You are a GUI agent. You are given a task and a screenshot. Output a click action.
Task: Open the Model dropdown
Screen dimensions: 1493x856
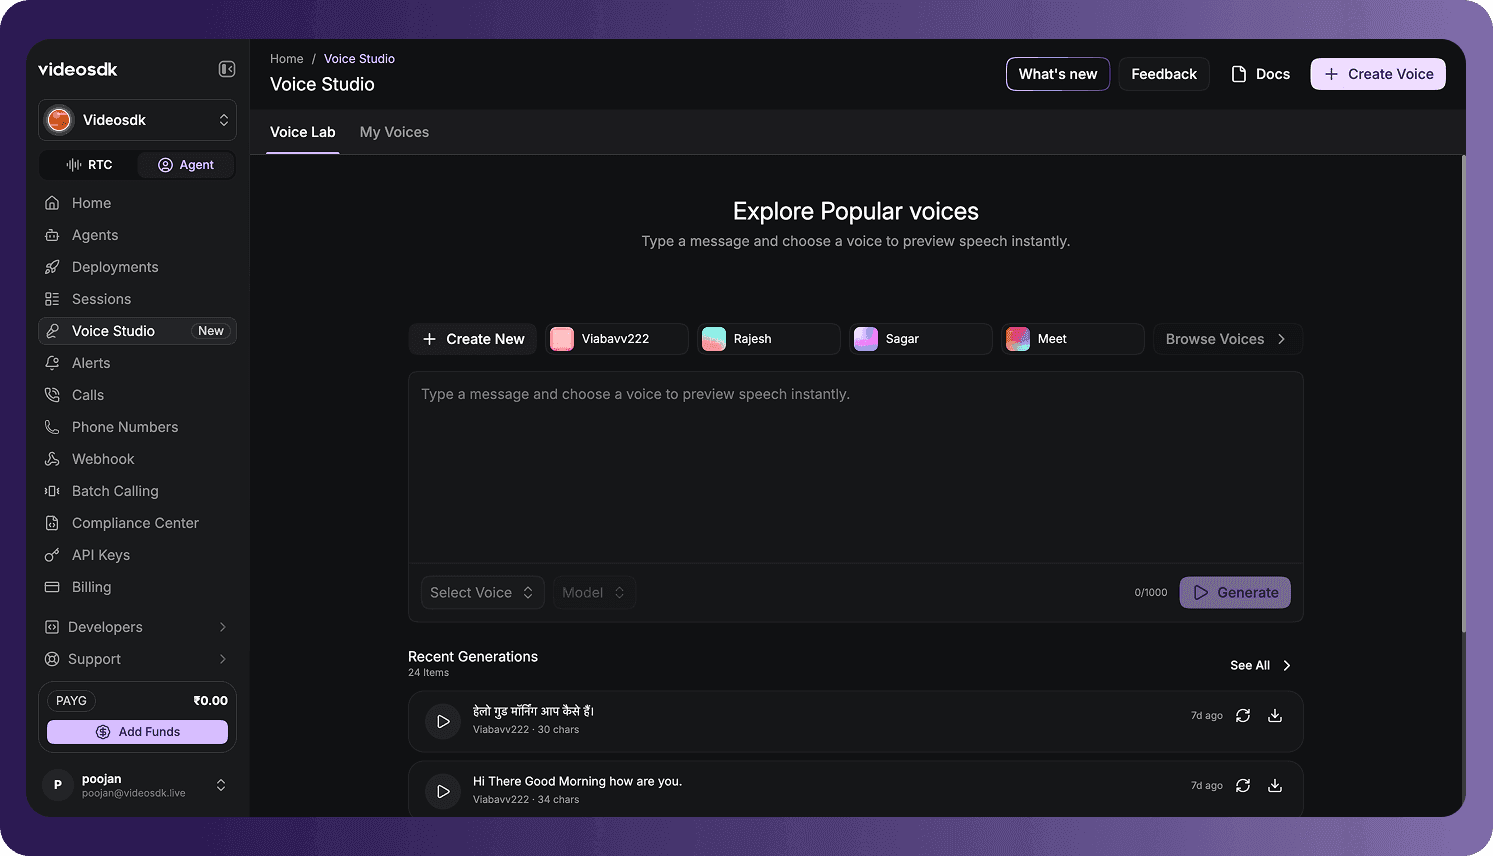click(x=594, y=593)
